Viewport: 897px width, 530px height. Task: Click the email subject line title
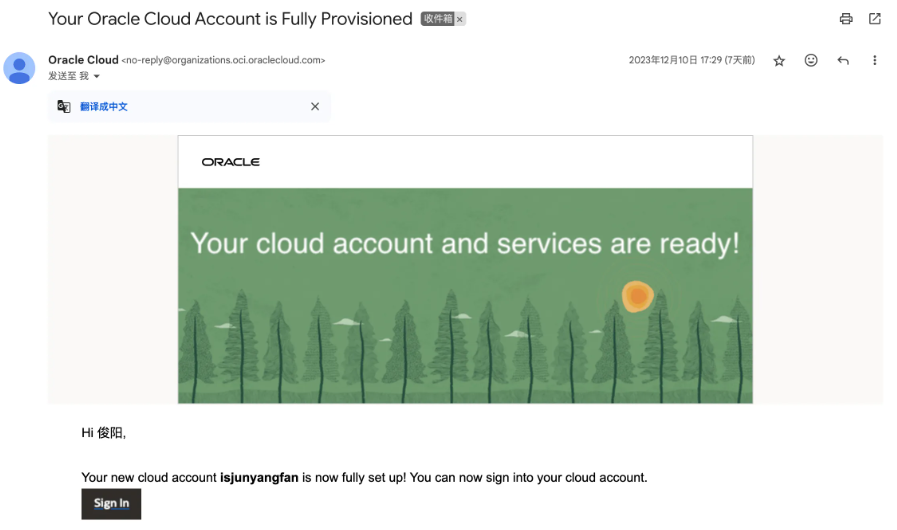[x=230, y=19]
